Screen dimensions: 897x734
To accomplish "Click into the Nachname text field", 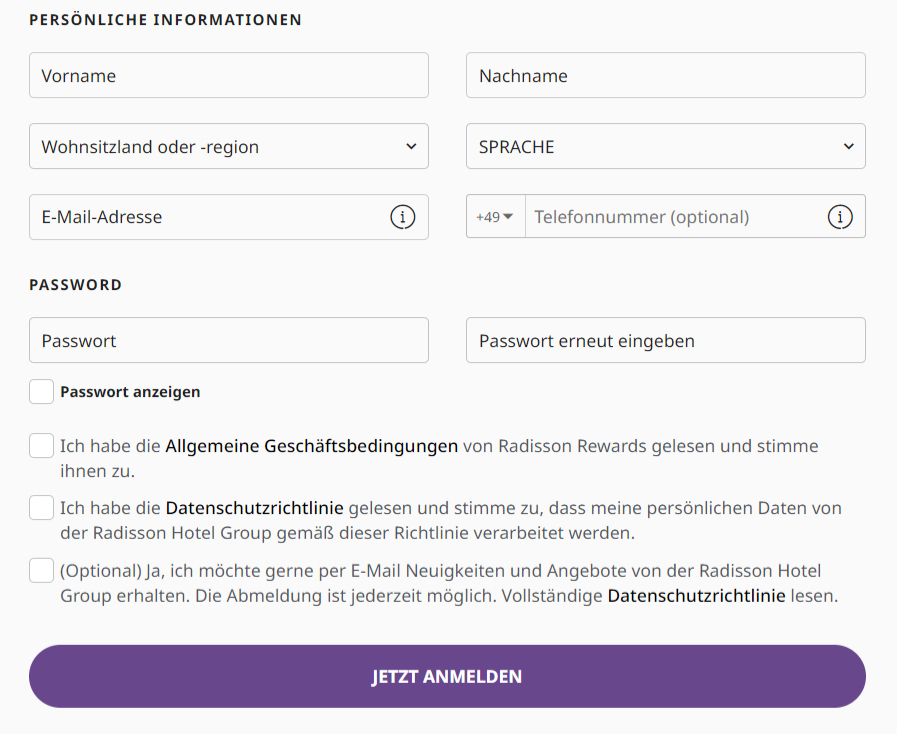I will (665, 76).
